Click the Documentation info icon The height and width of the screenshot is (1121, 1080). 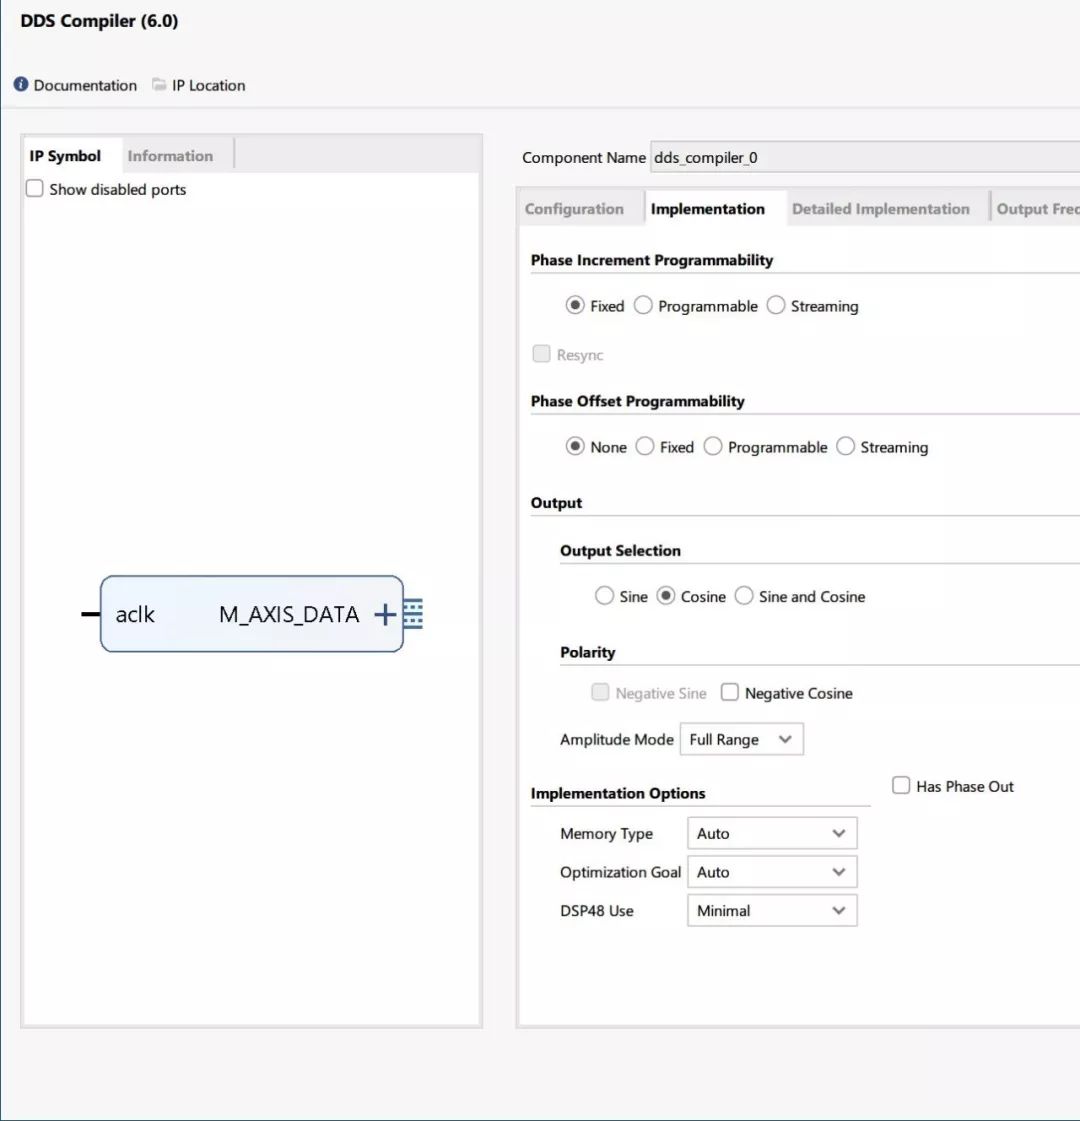click(x=21, y=85)
